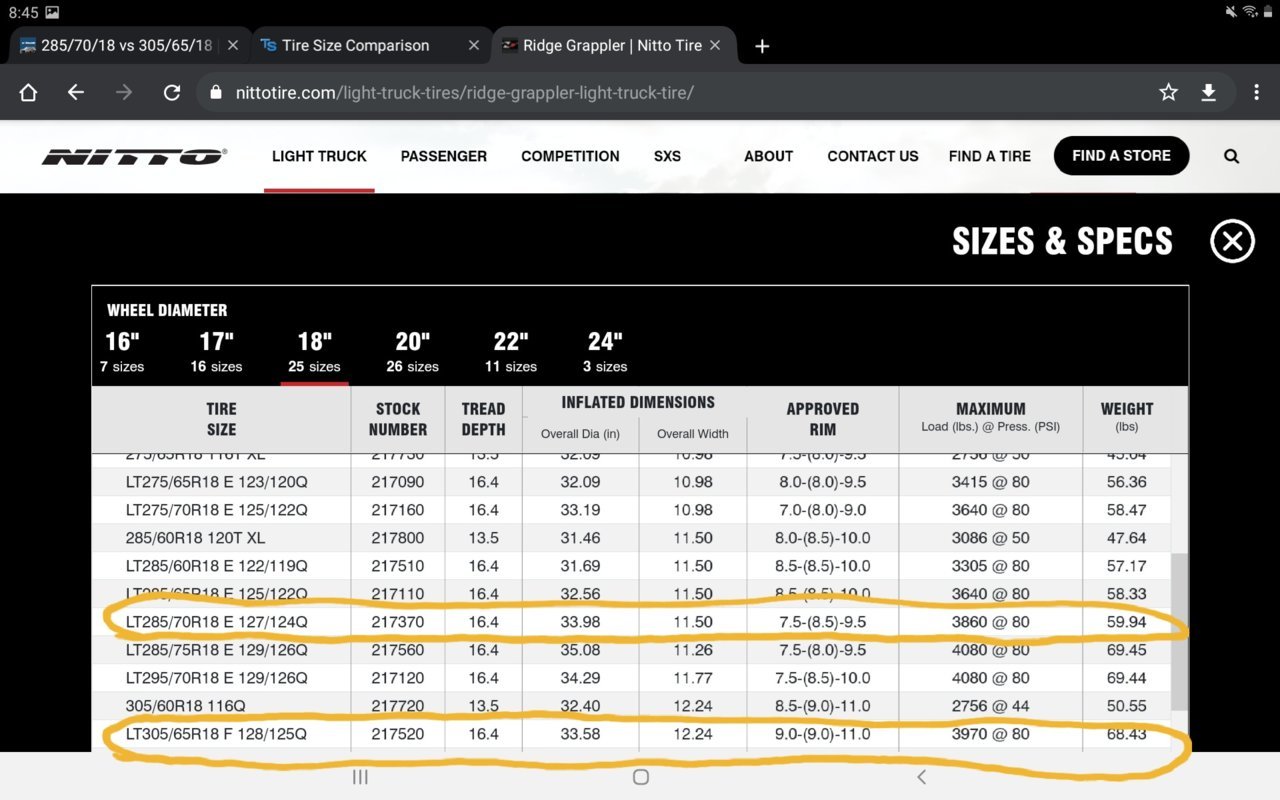Reload the page with refresh icon
Viewport: 1280px width, 800px height.
[172, 92]
